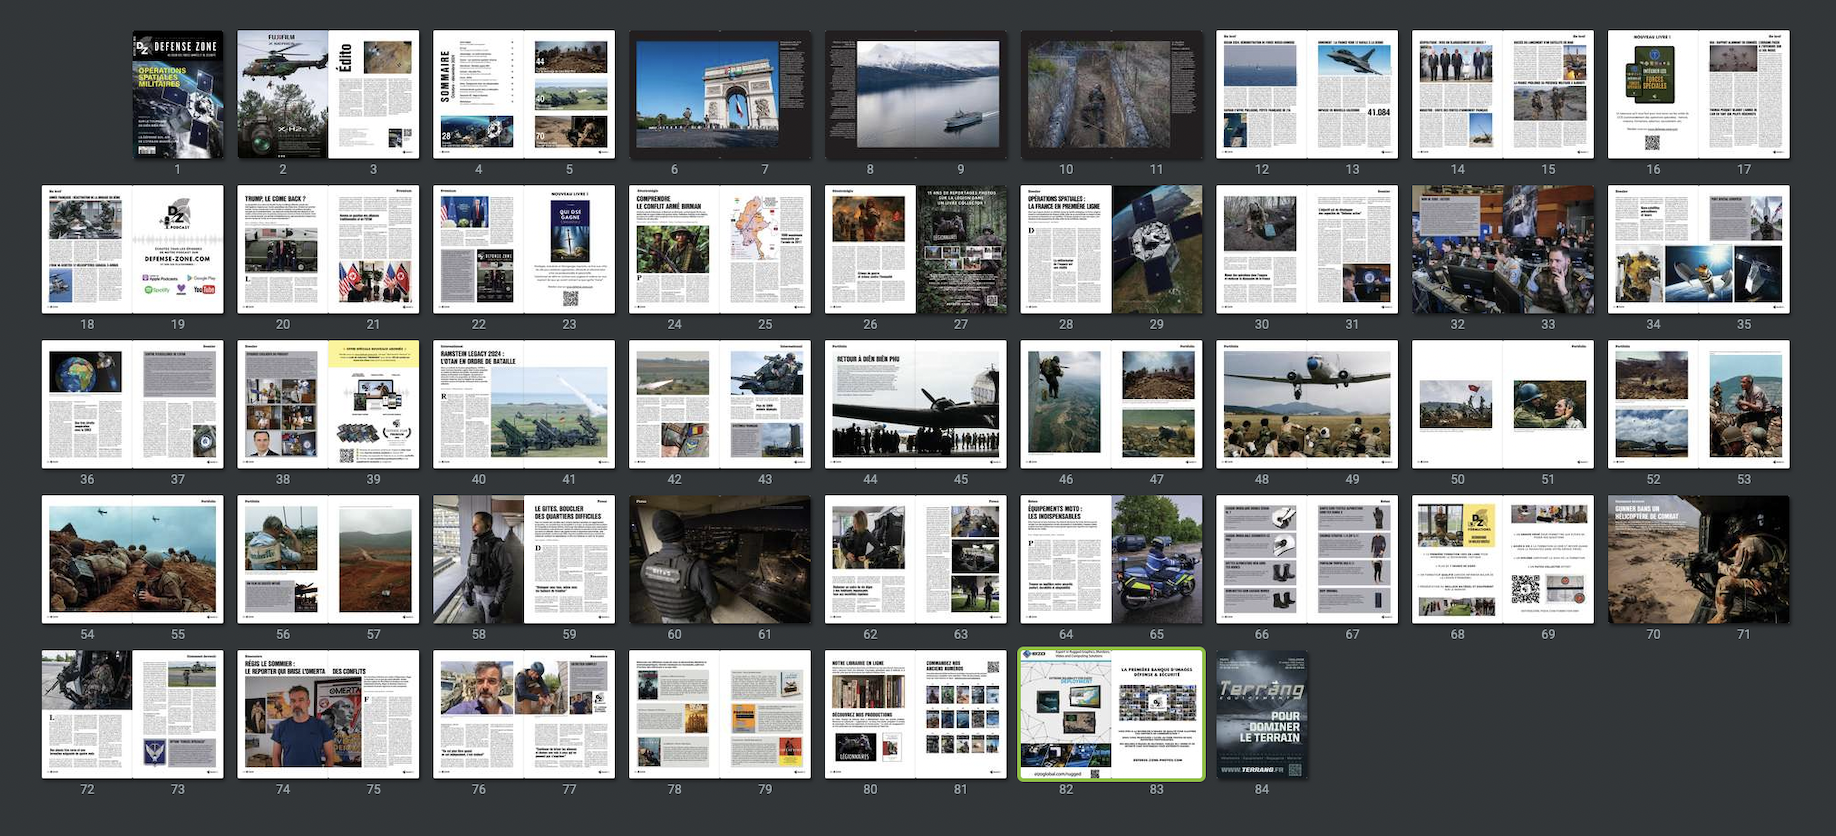Select the Régis Le Sommier interview page 74

tap(283, 714)
